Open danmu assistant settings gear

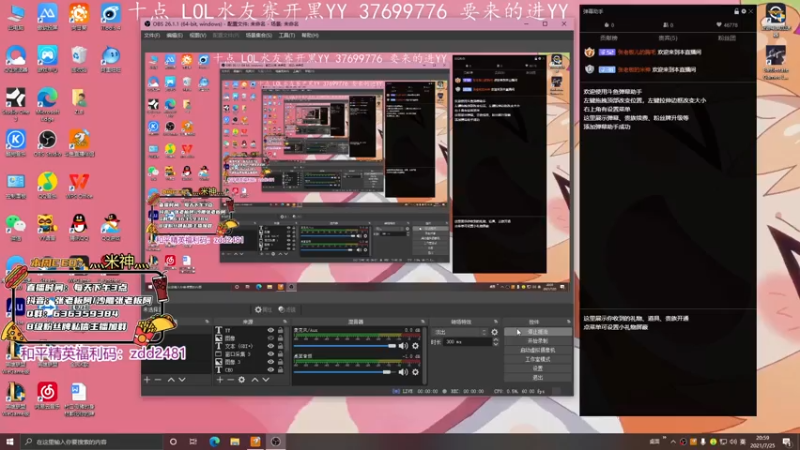coord(743,11)
